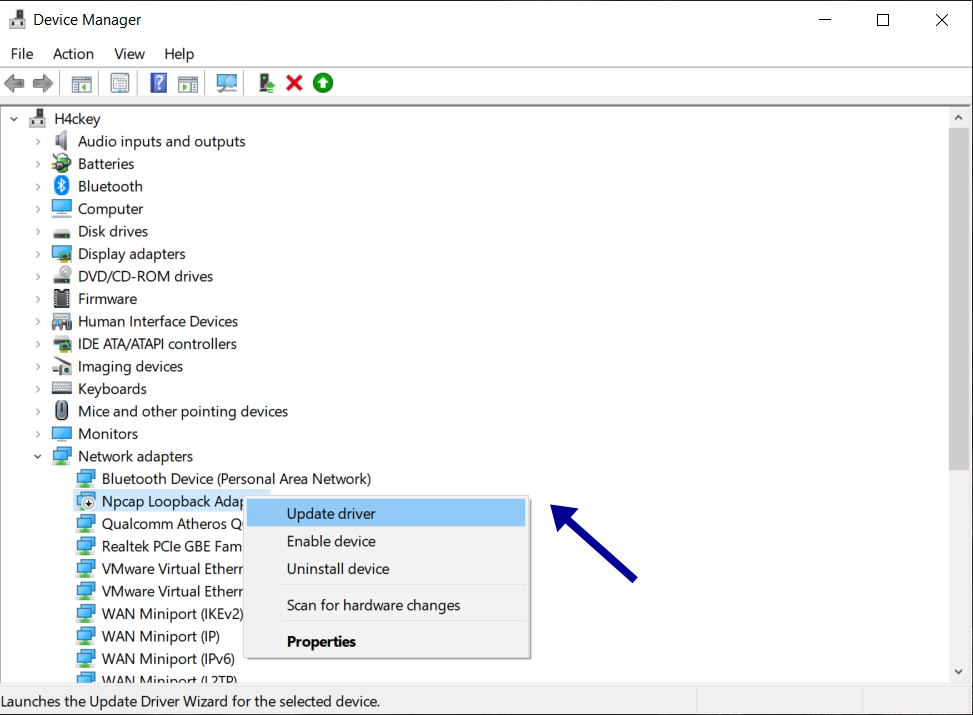The width and height of the screenshot is (973, 715).
Task: Toggle the Show/Hide Console Tree toolbar icon
Action: pos(81,82)
